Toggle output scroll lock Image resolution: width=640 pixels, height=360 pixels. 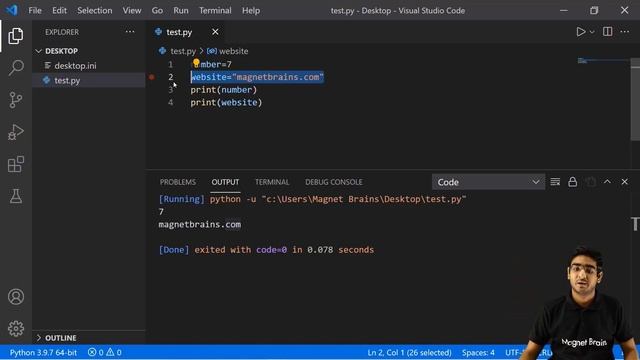(572, 182)
